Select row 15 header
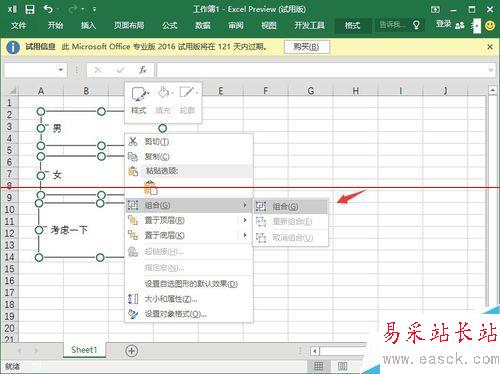This screenshot has width=500, height=374. (9, 269)
